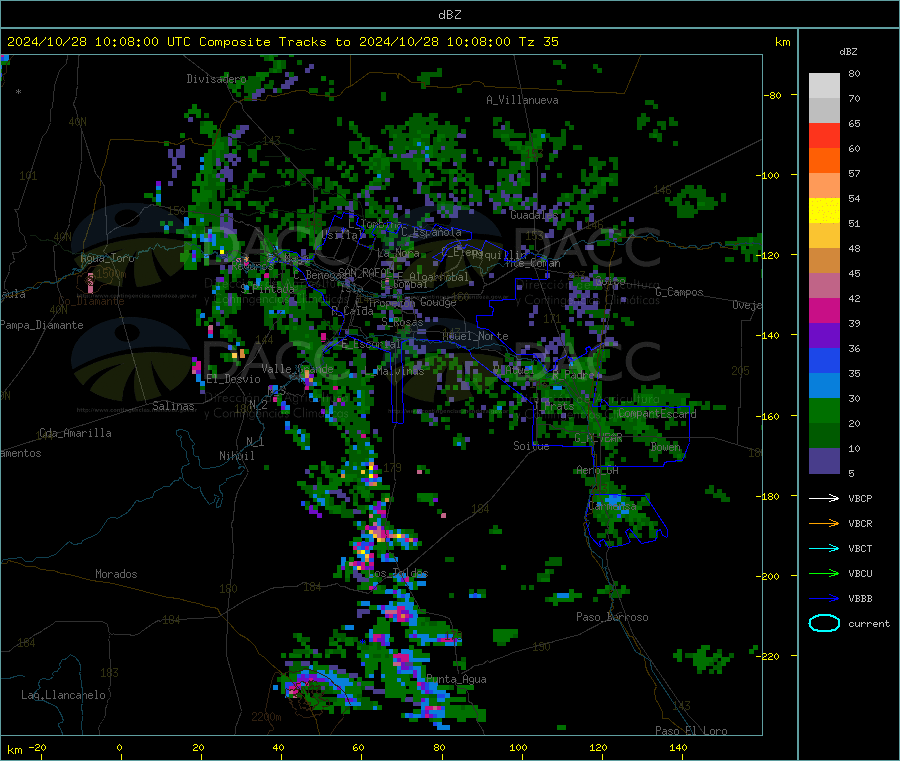The width and height of the screenshot is (900, 761).
Task: Click the Lag.Llancanelo map label
Action: point(64,695)
